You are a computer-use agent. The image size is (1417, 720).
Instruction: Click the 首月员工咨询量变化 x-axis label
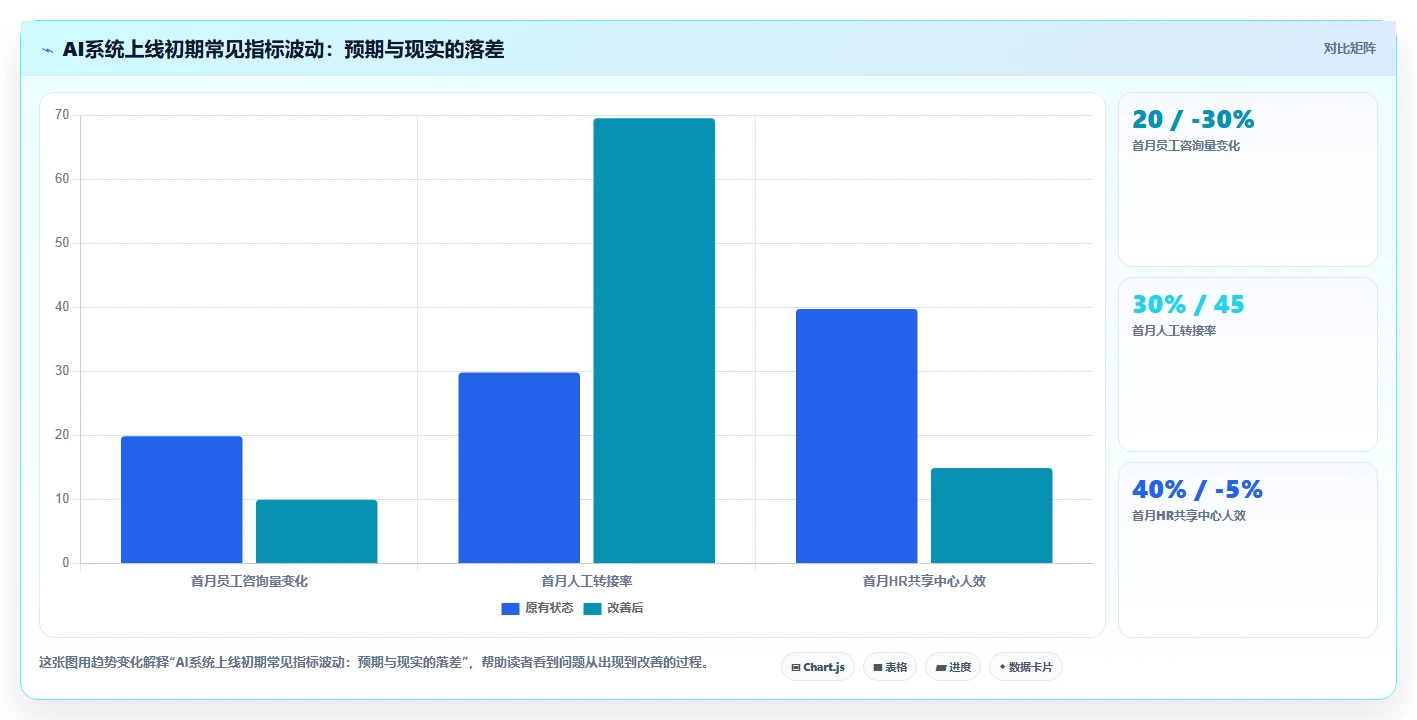click(249, 581)
